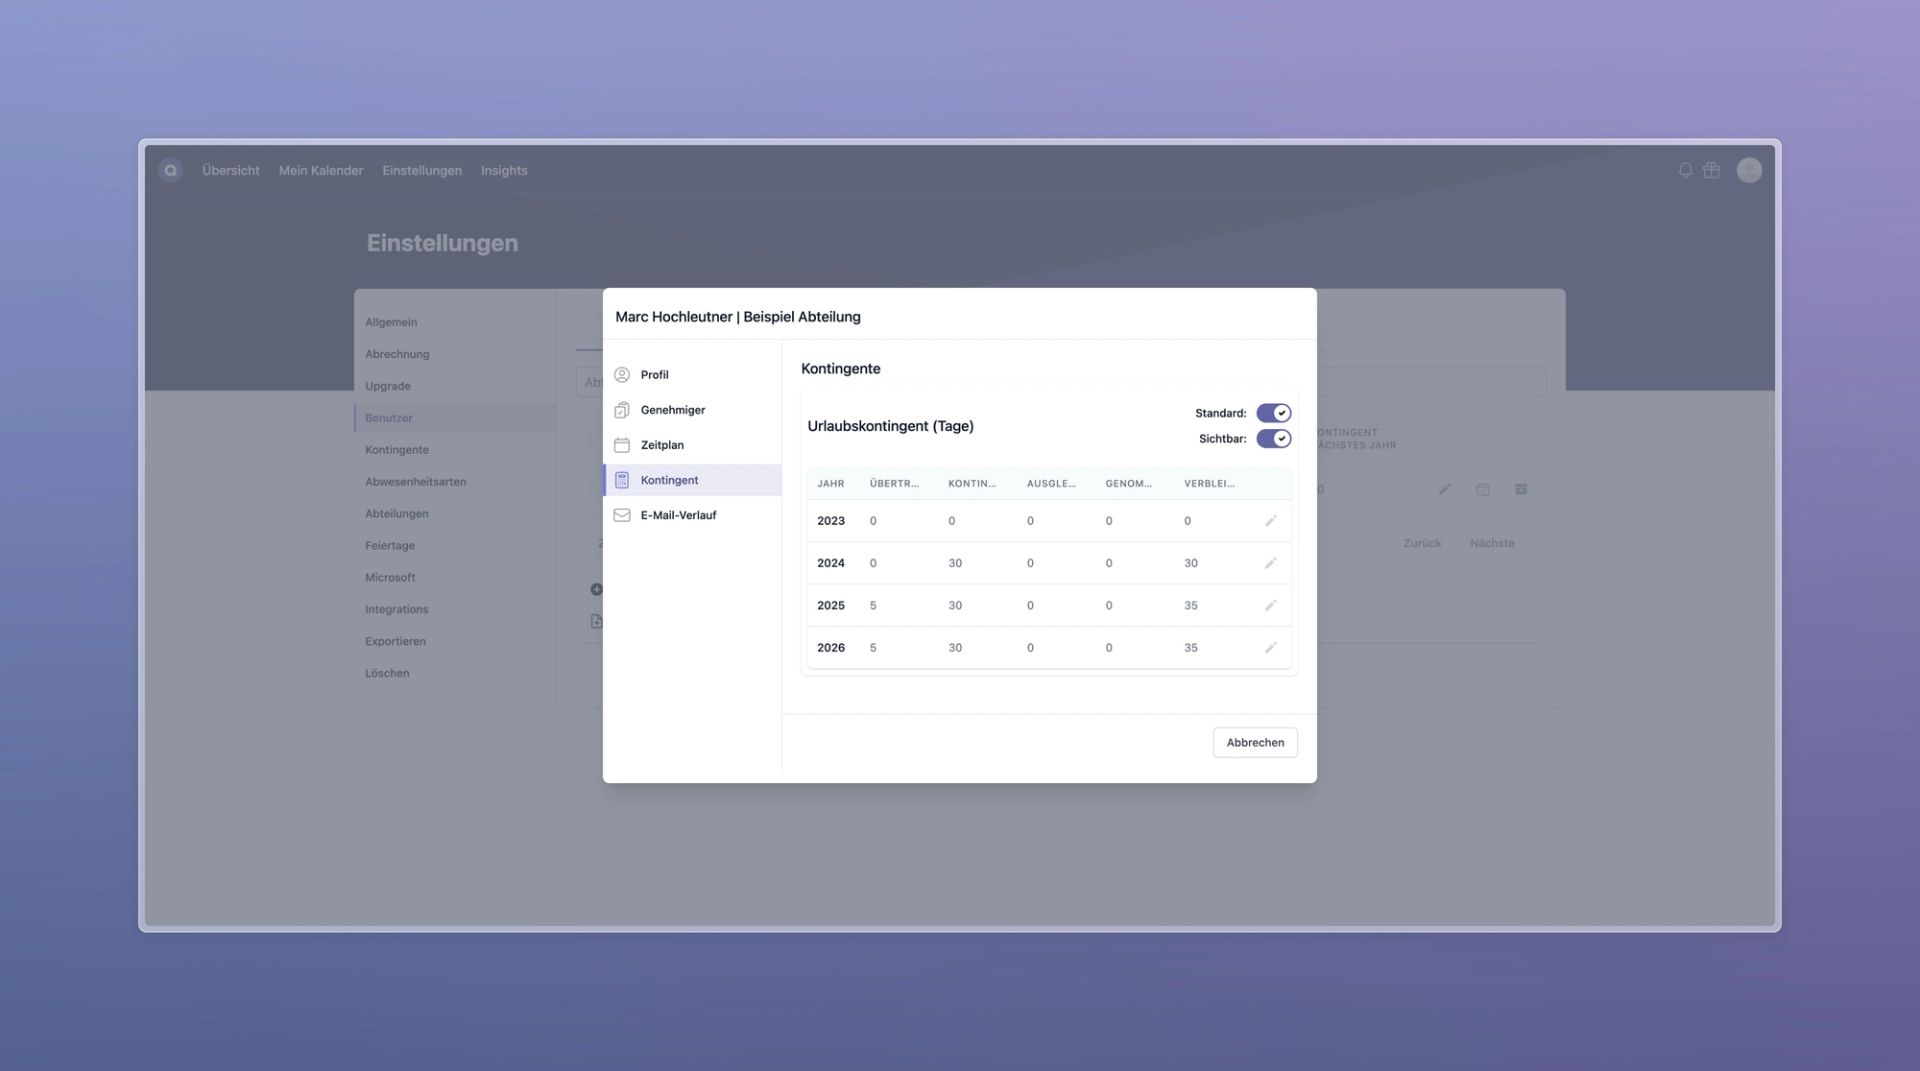Click the ÜBERTR... column header
The image size is (1920, 1071).
pyautogui.click(x=894, y=484)
